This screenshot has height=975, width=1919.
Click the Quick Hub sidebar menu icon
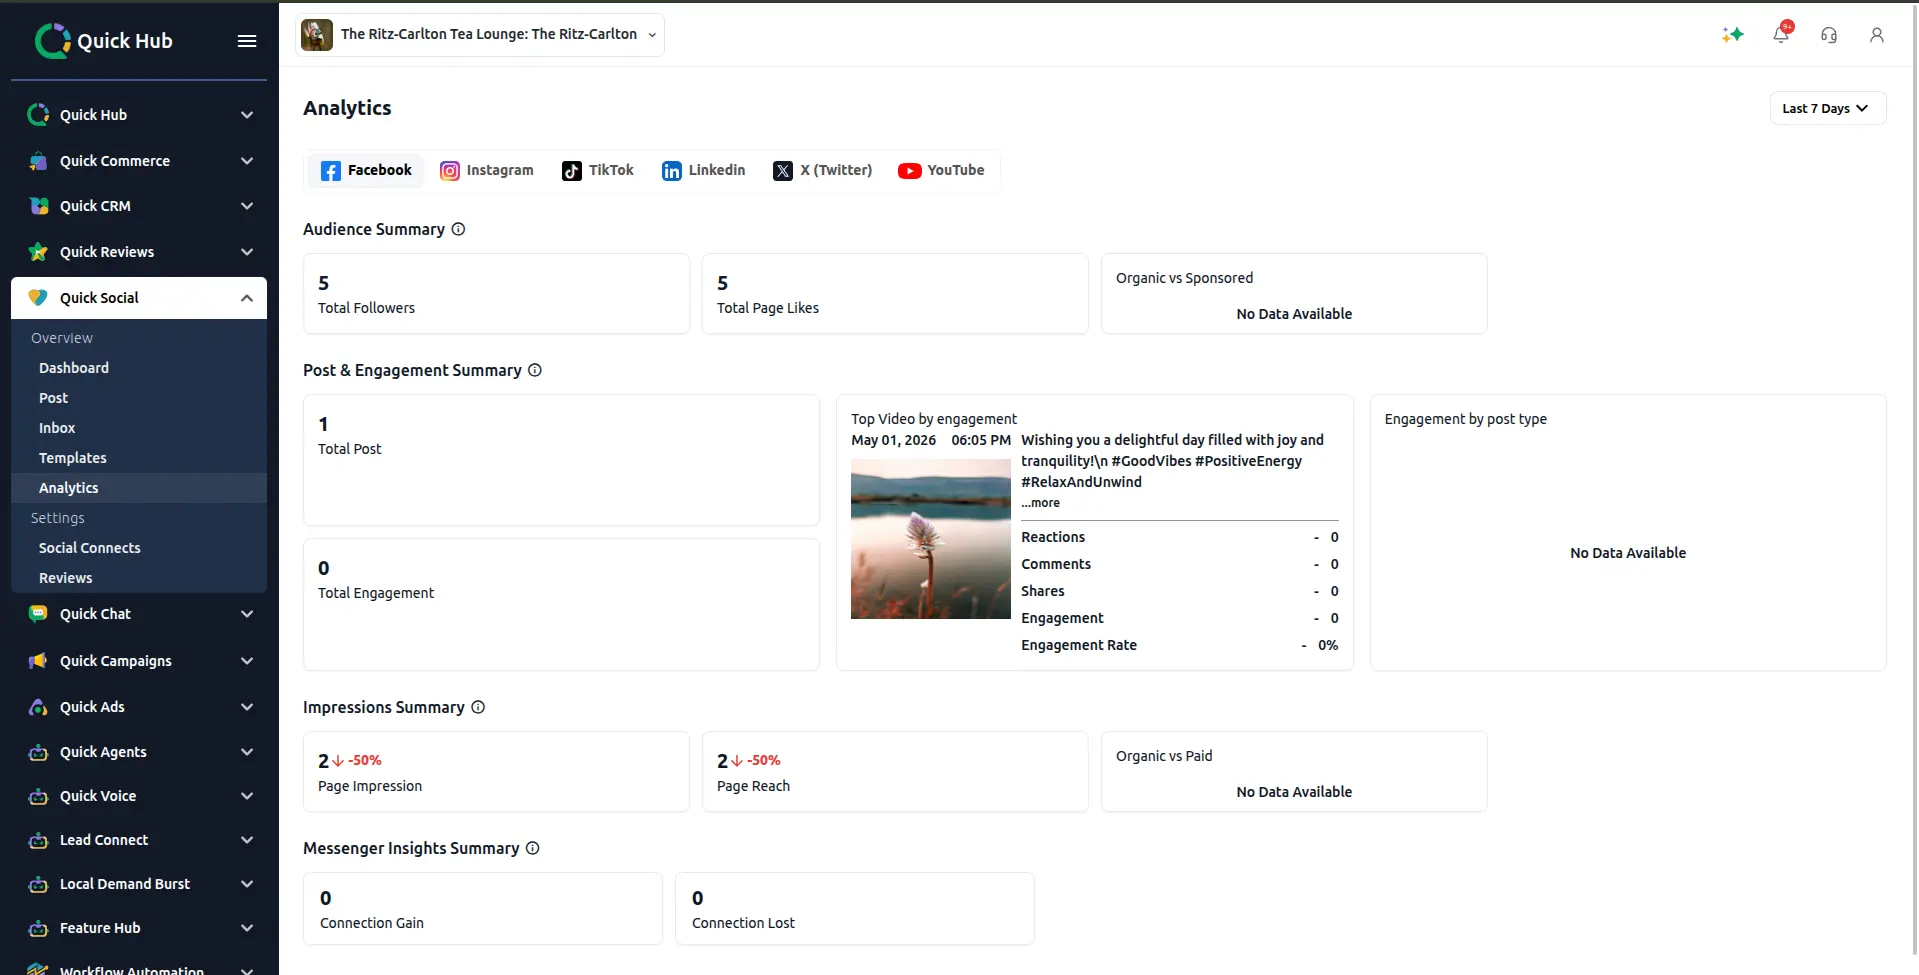point(38,115)
